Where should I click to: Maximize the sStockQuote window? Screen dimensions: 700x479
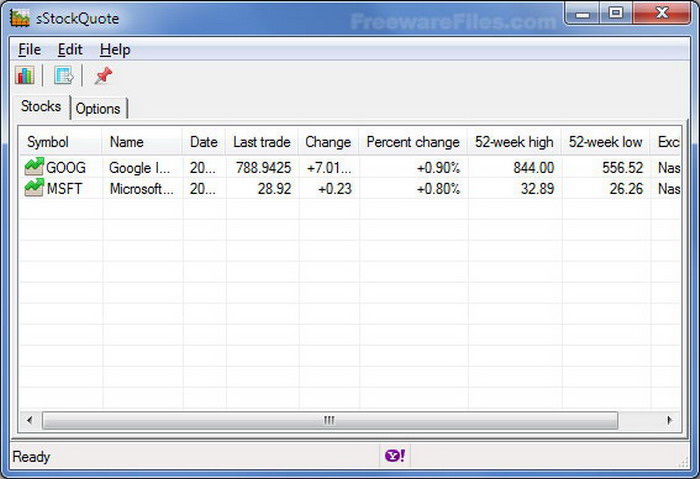[616, 13]
